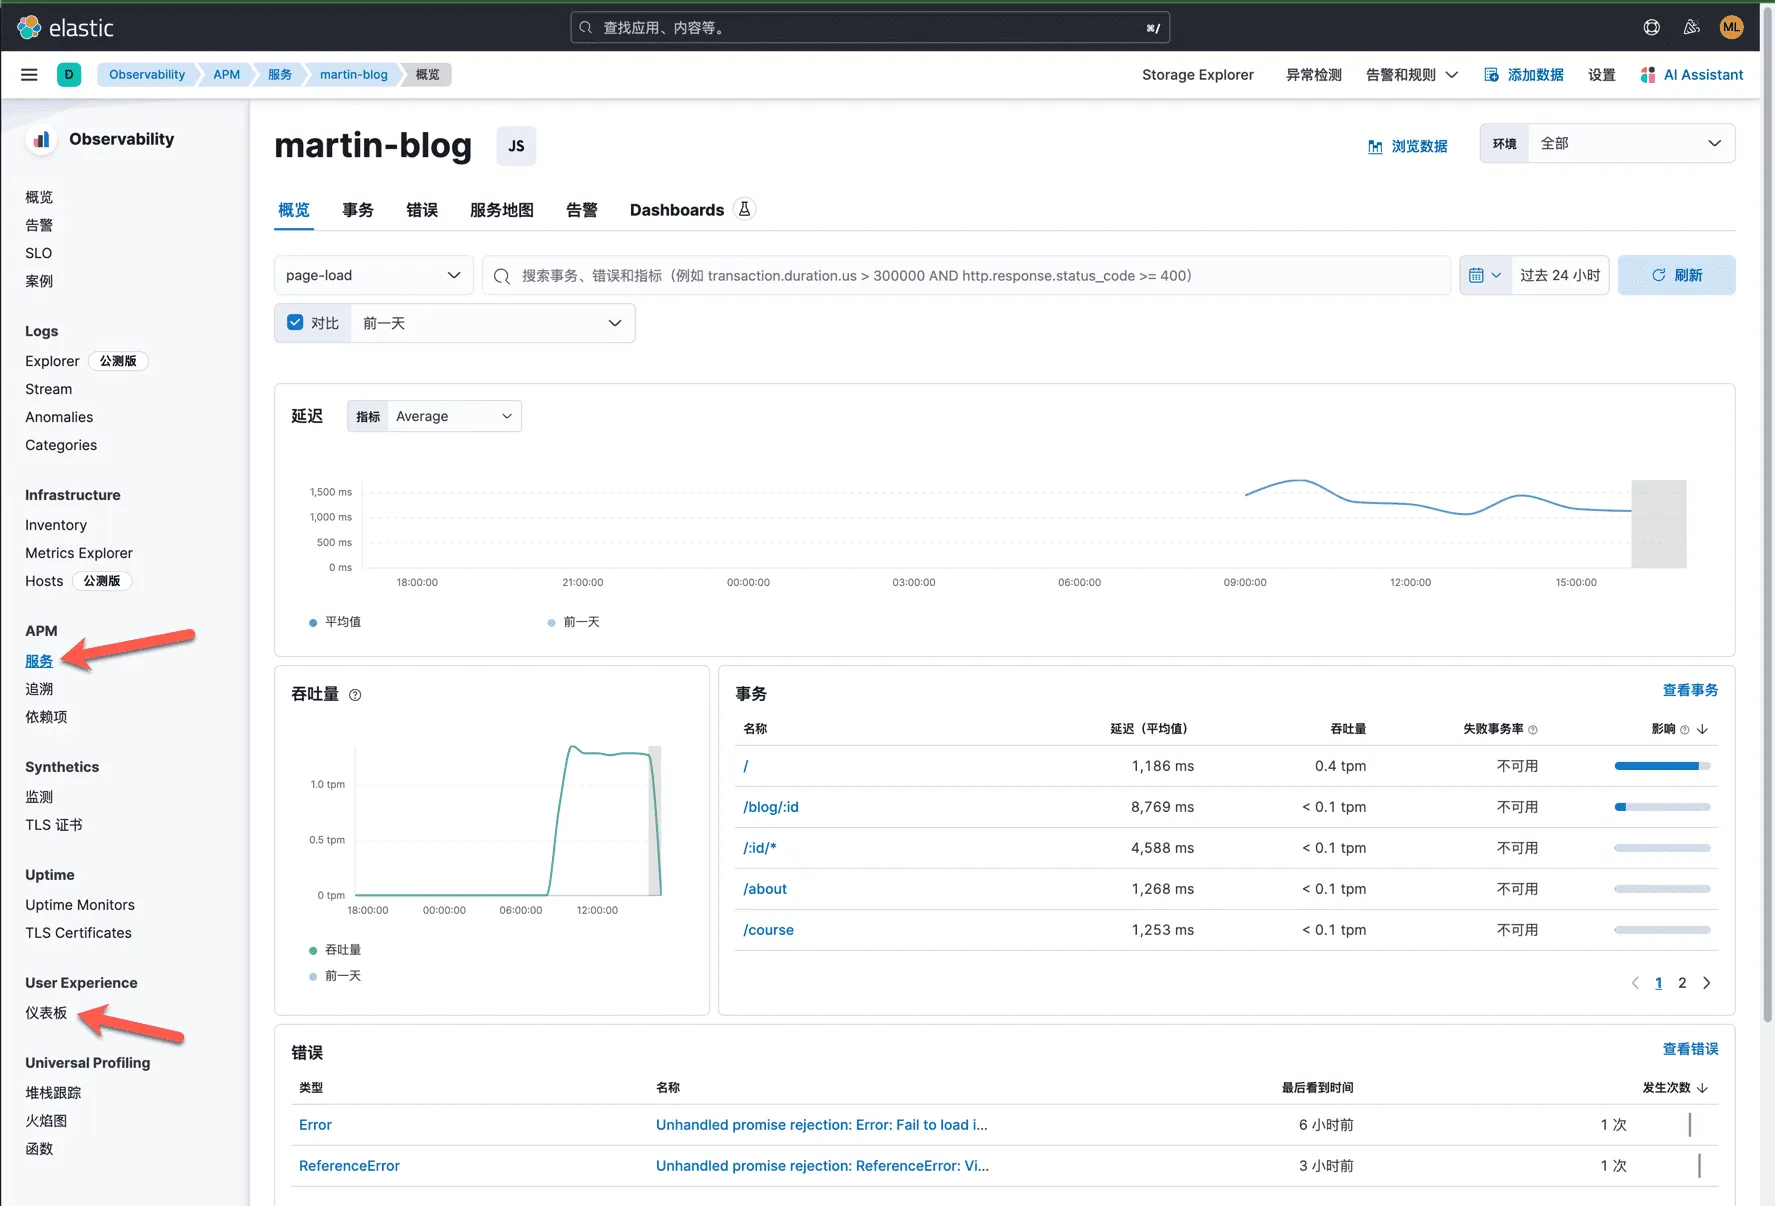Open the help icon in the top bar
1775x1206 pixels.
(1650, 27)
